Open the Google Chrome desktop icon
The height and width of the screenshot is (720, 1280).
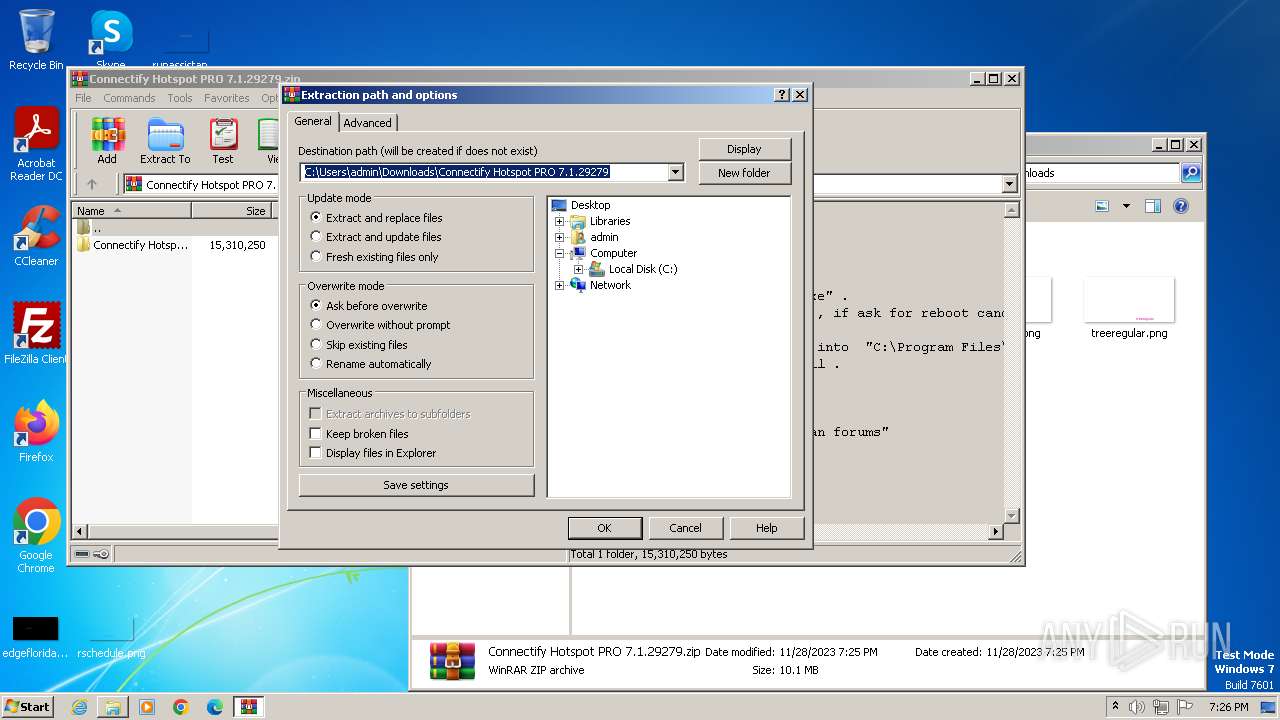[x=36, y=536]
